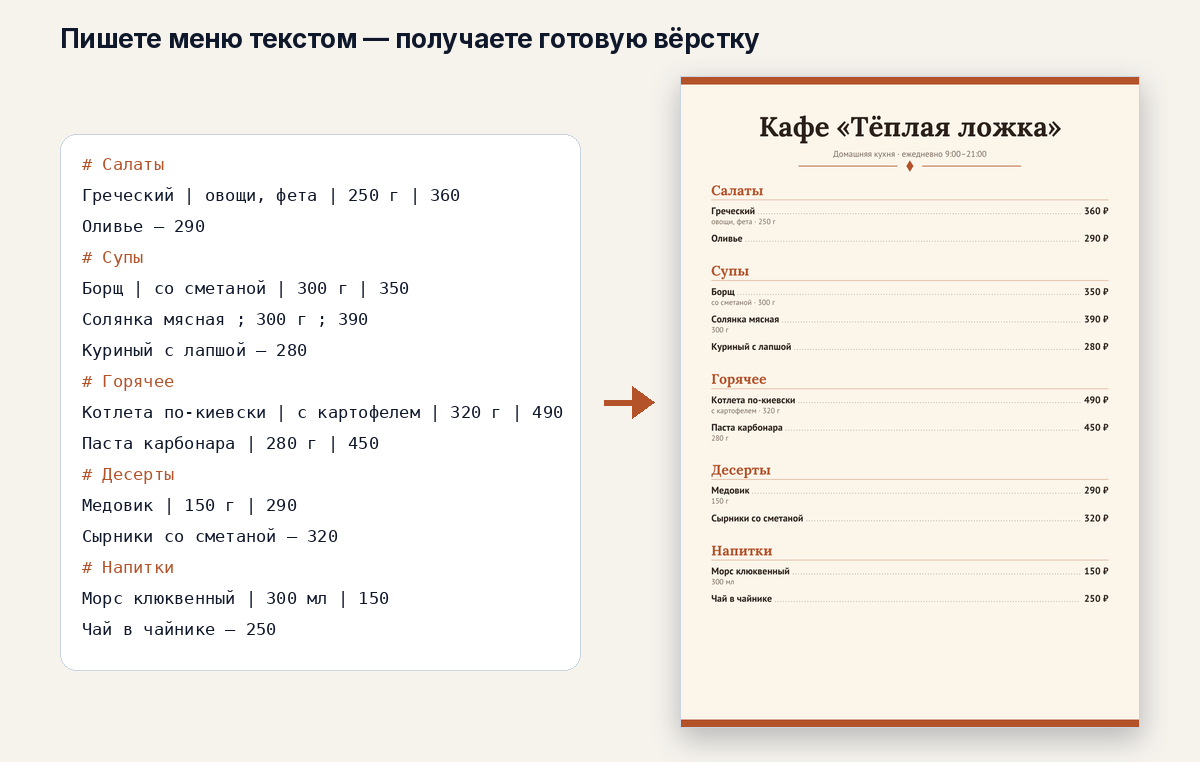Click the subtitle "Домашняя кухня · ежедневно 9:00–21:00"
Image resolution: width=1200 pixels, height=762 pixels.
coord(910,154)
